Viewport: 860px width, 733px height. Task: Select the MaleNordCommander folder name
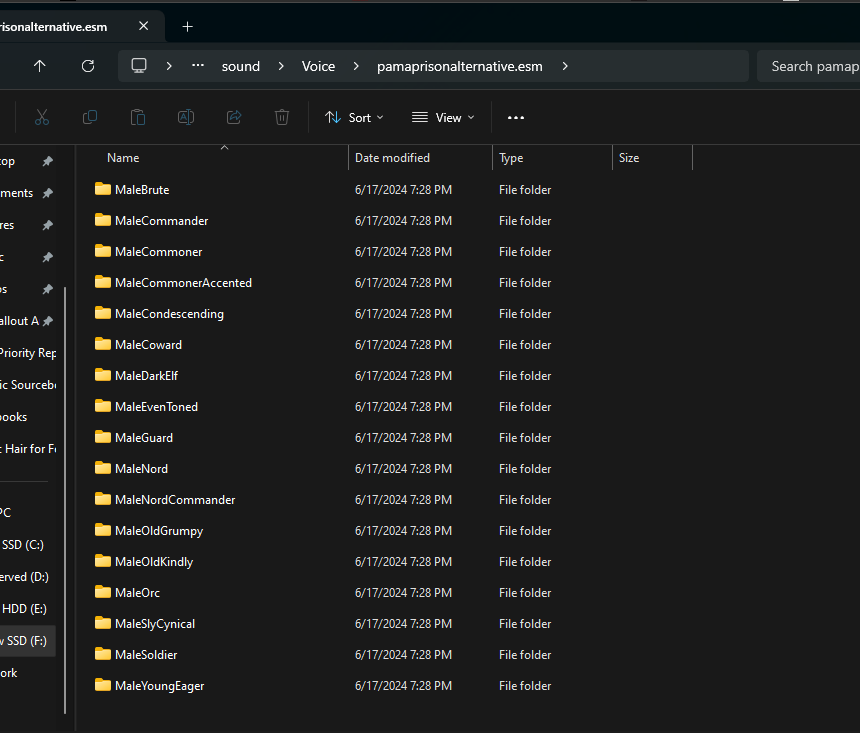[x=175, y=500]
